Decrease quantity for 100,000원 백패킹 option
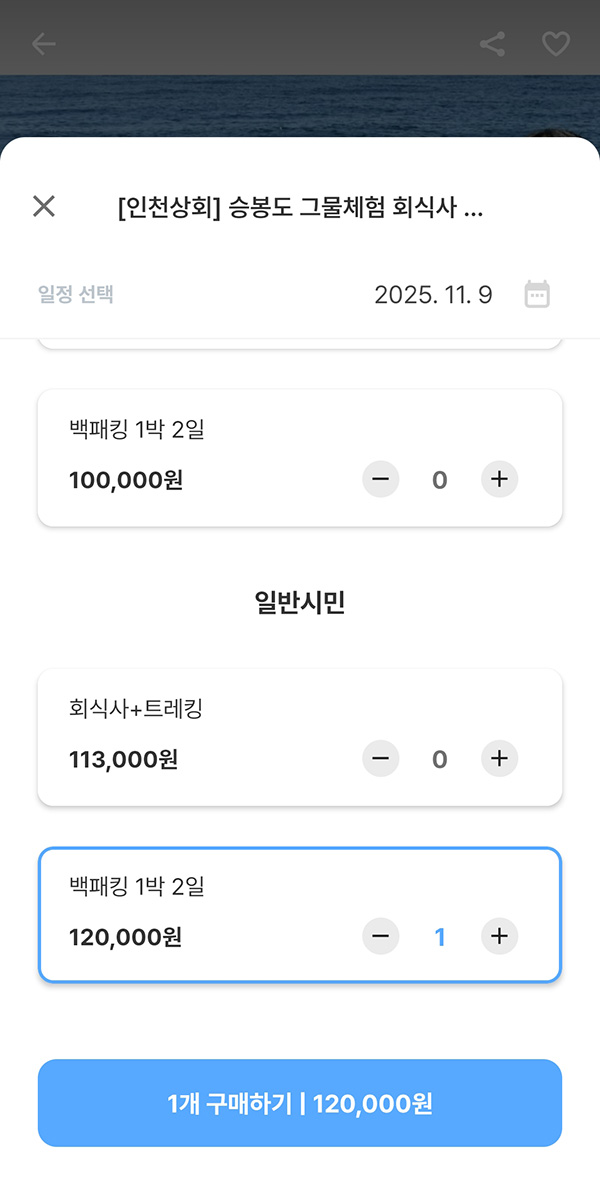Screen dimensions: 600x1178 (380, 480)
